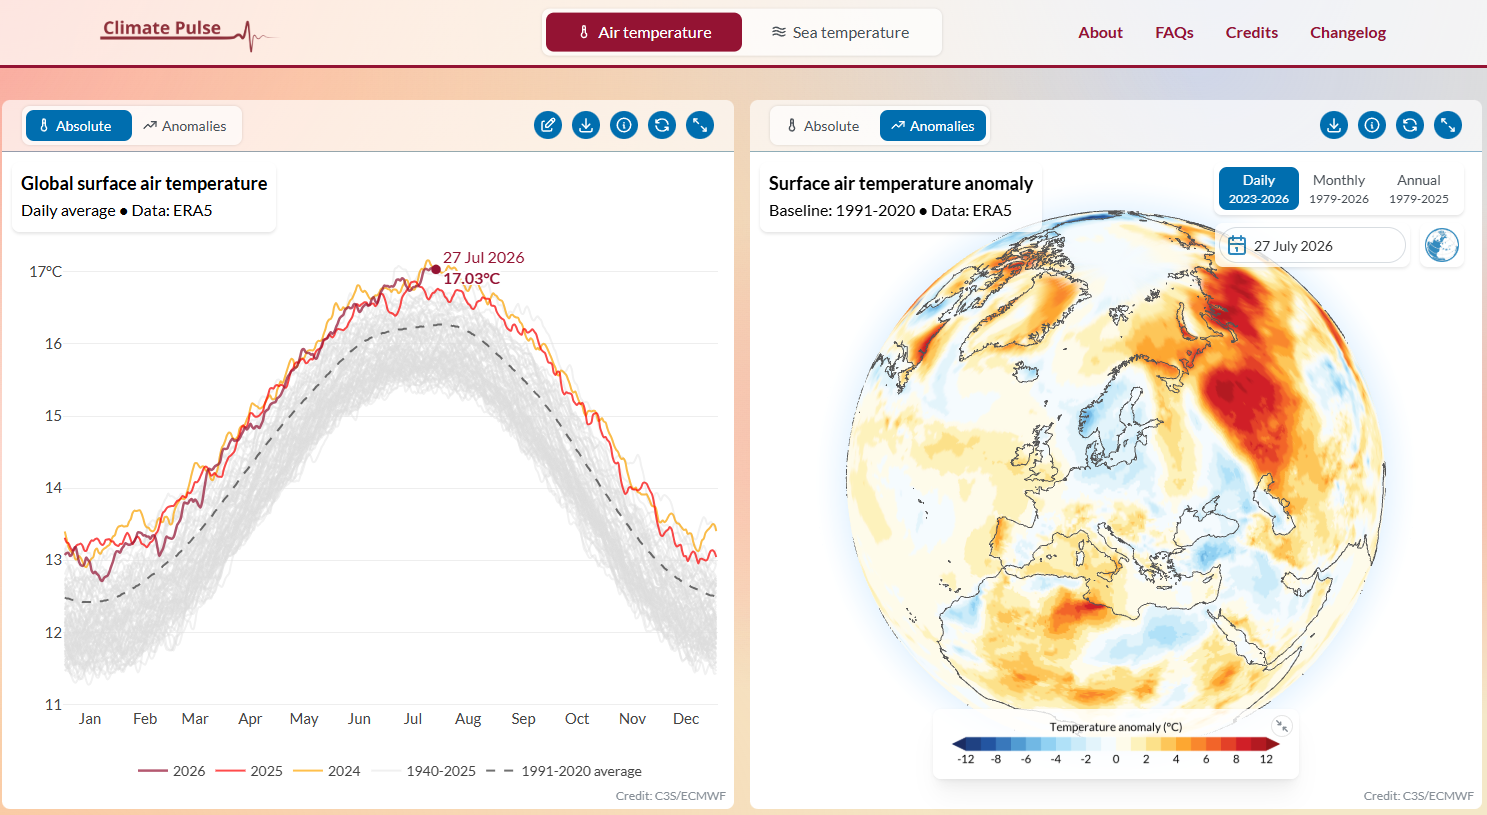This screenshot has width=1487, height=815.
Task: Expand the temperature chart to fullscreen
Action: coord(700,125)
